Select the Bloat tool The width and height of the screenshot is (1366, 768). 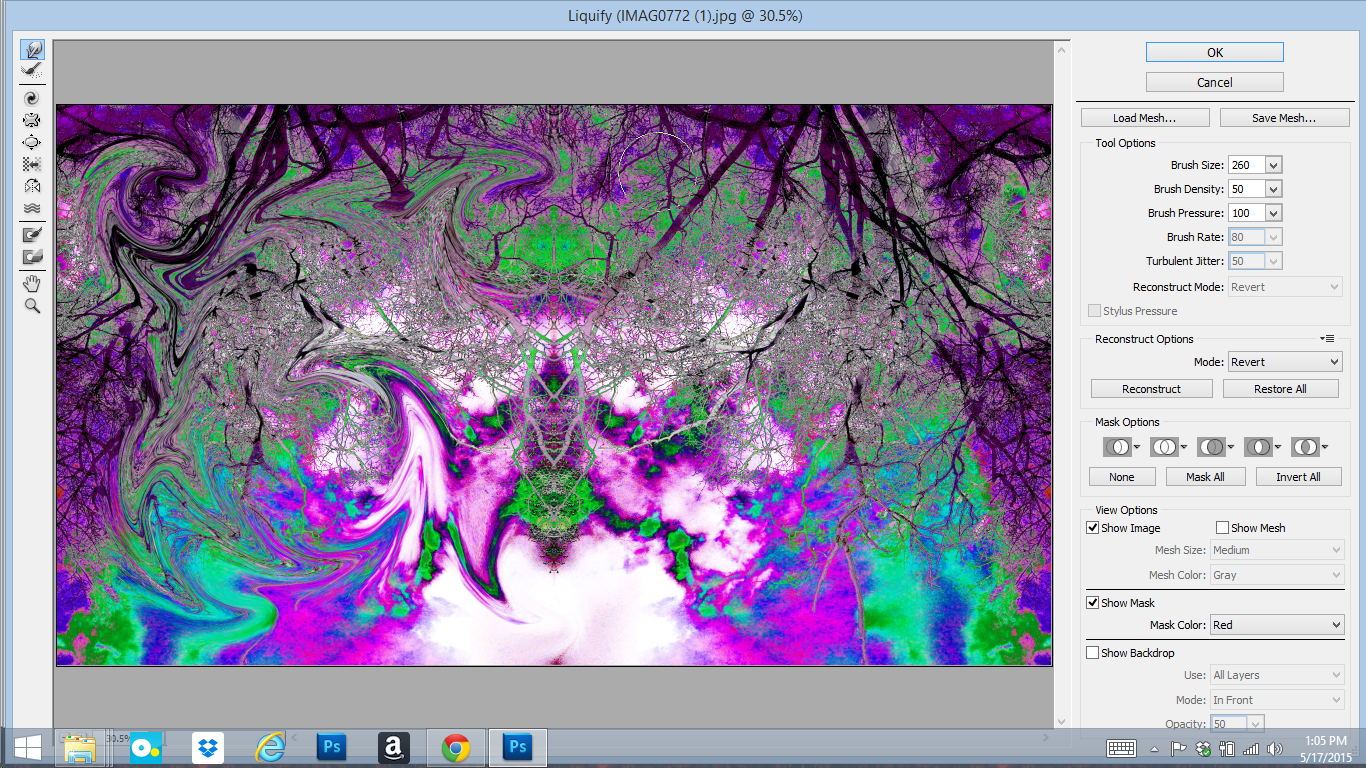pyautogui.click(x=32, y=142)
